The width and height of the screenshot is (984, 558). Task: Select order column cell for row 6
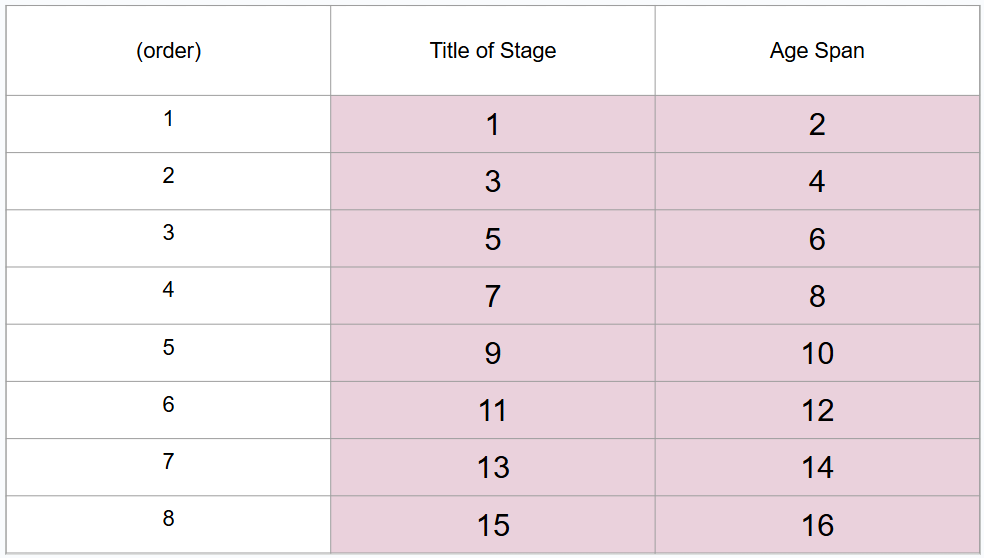click(x=168, y=410)
